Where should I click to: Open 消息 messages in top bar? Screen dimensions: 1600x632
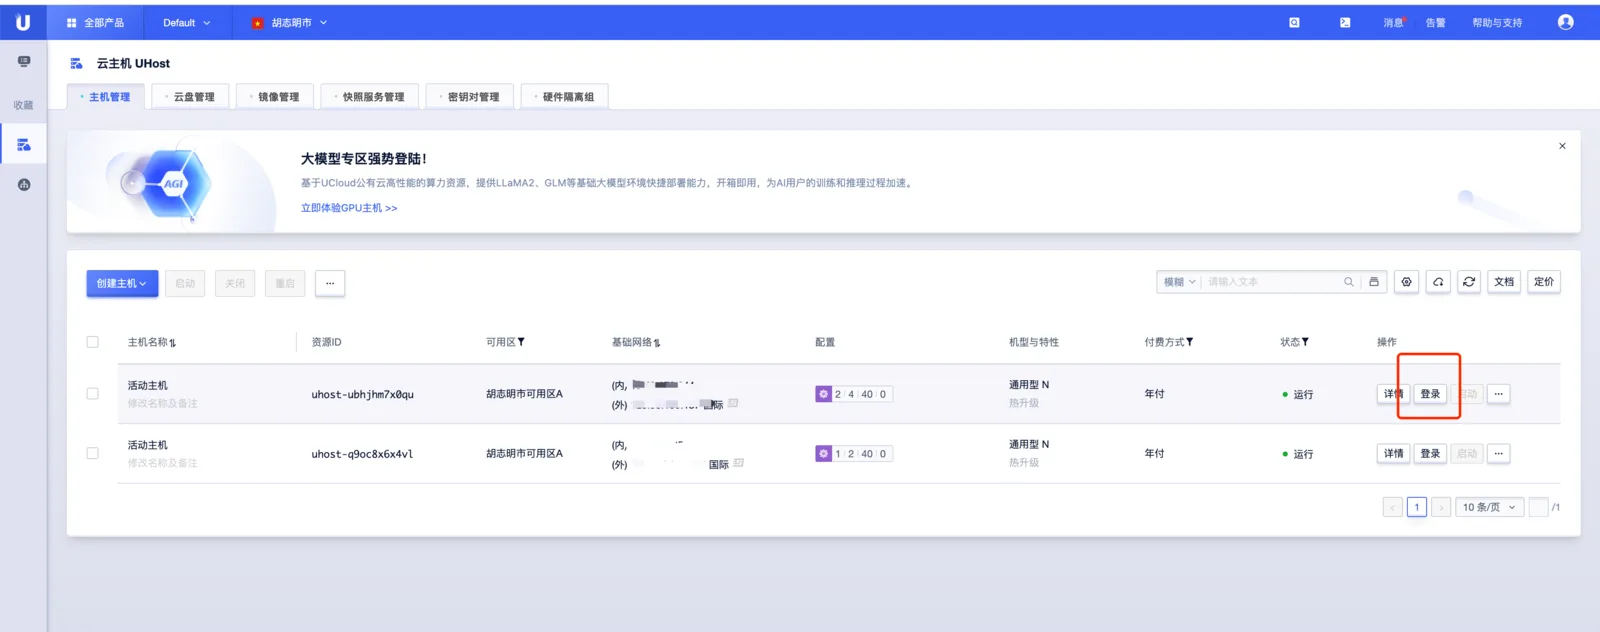coord(1393,22)
